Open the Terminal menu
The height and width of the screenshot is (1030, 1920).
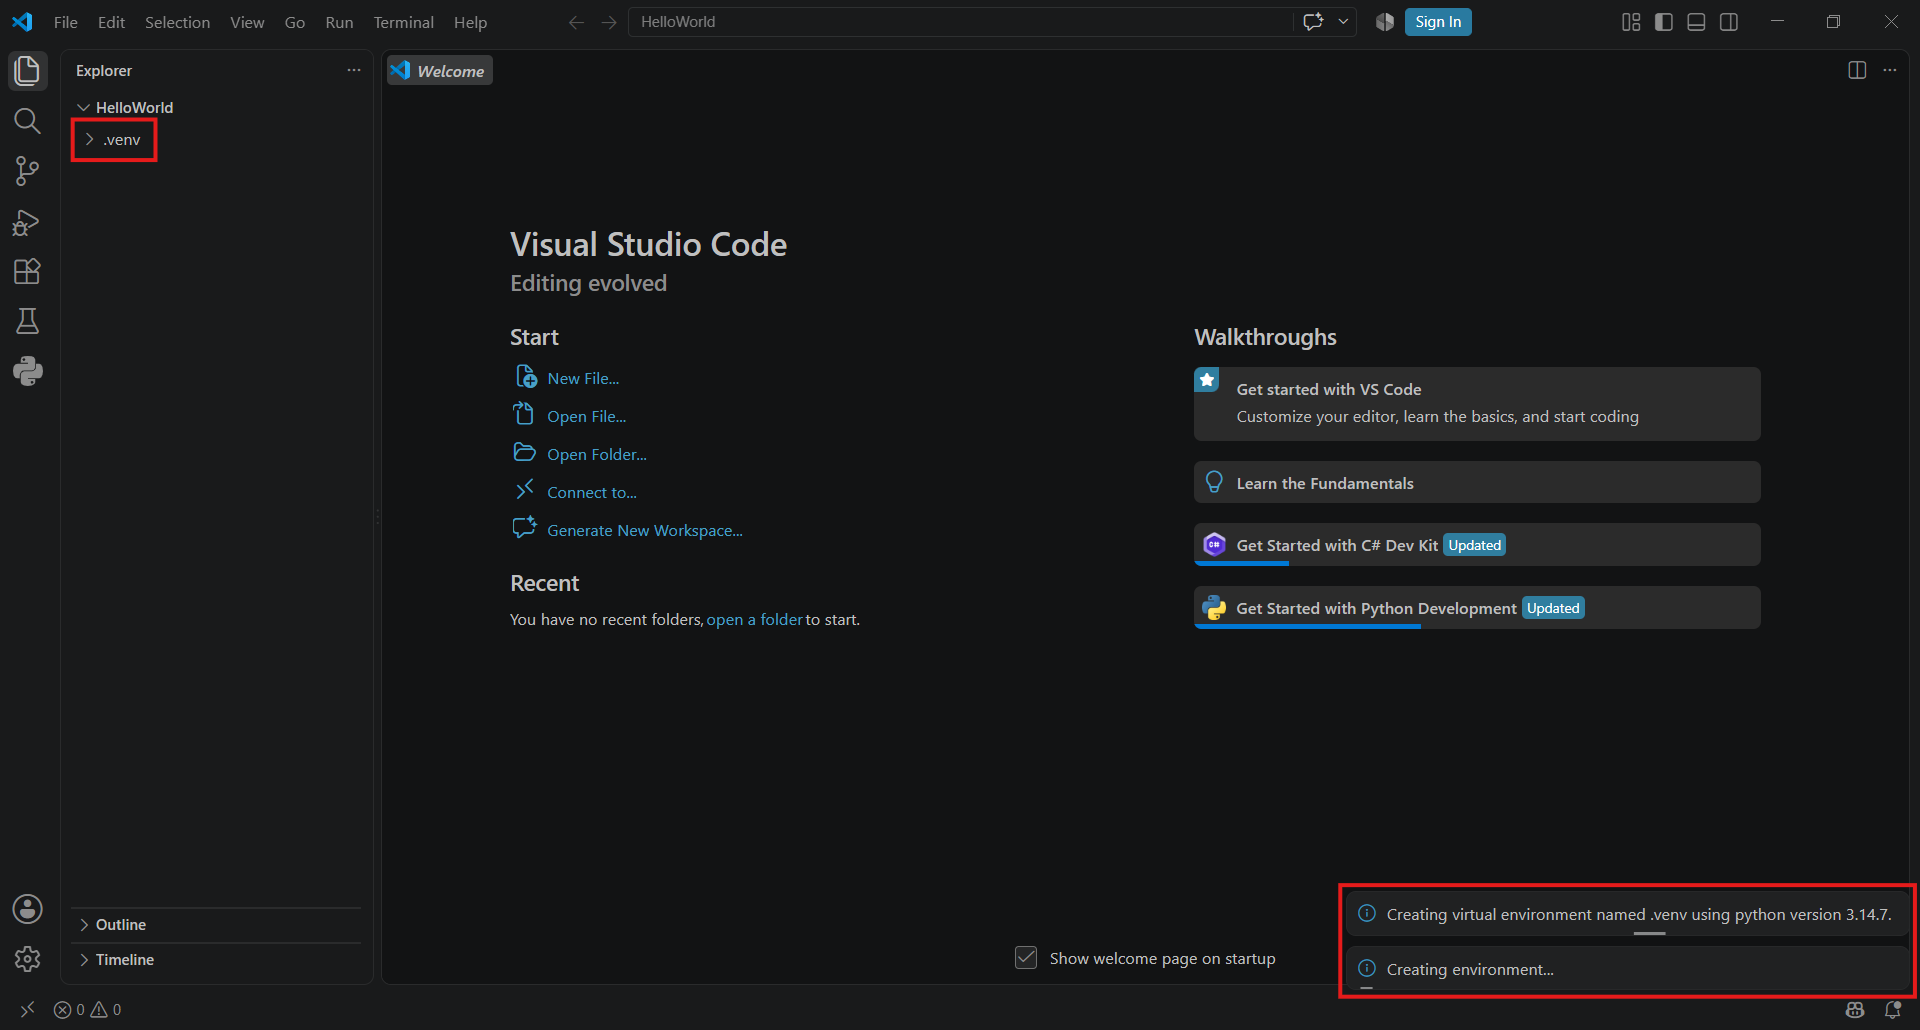[x=404, y=22]
